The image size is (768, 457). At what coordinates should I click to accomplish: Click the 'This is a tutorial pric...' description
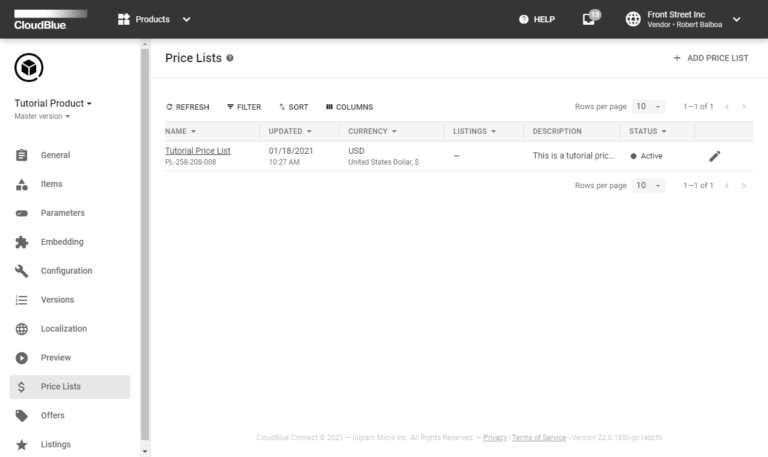[x=573, y=156]
